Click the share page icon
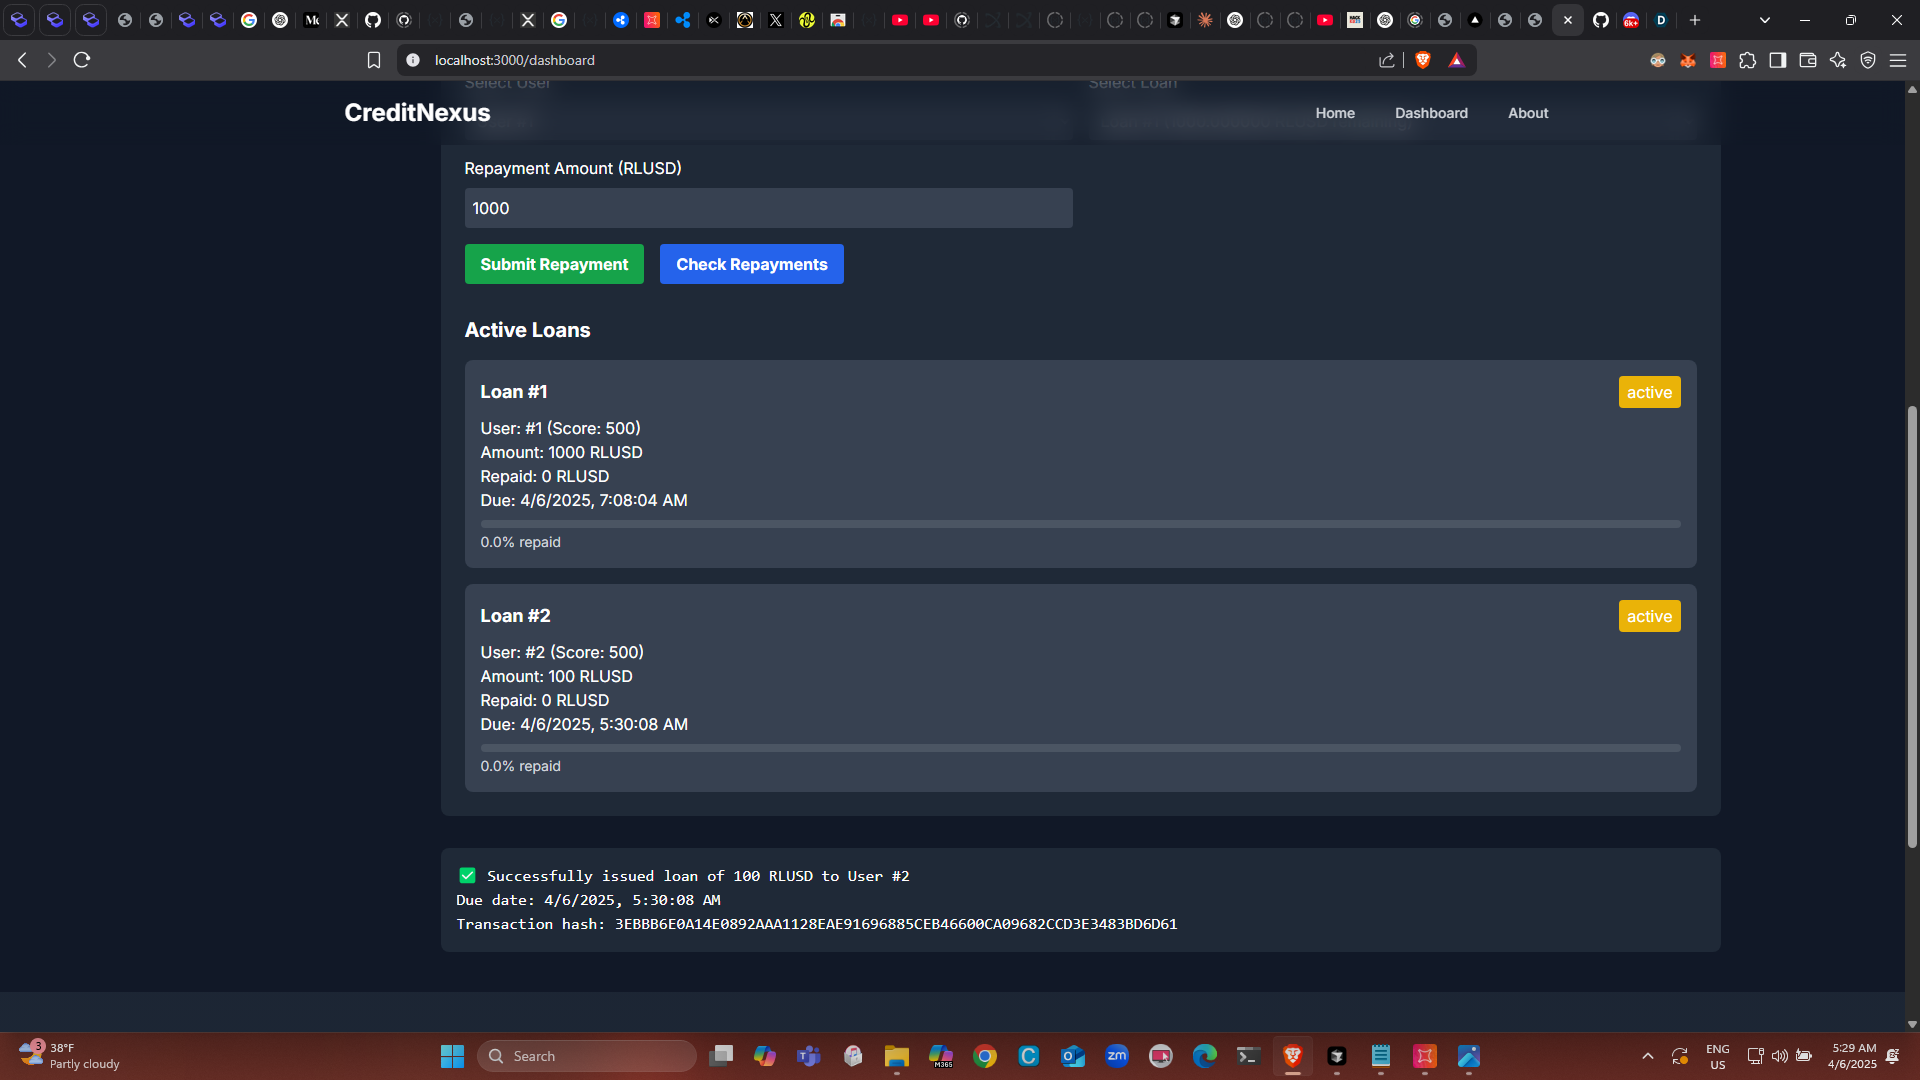Screen dimensions: 1920x1080 1387,60
